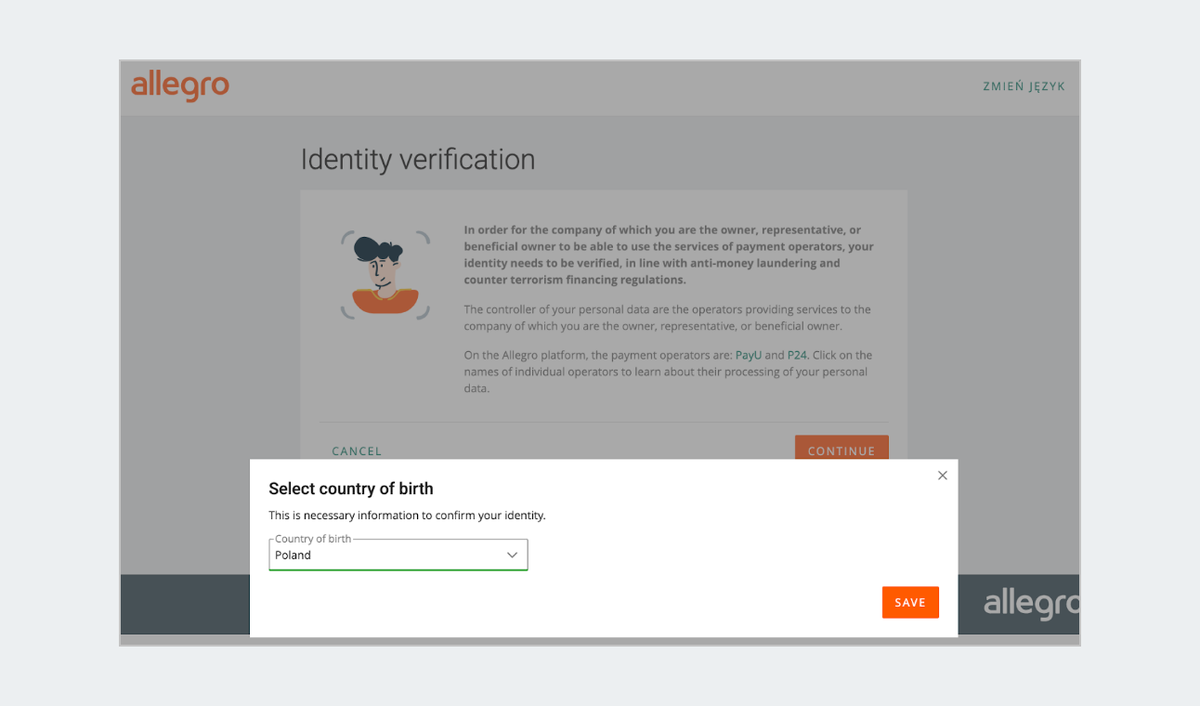Click the white Allegro logo in the footer
Viewport: 1200px width, 706px height.
click(1030, 603)
